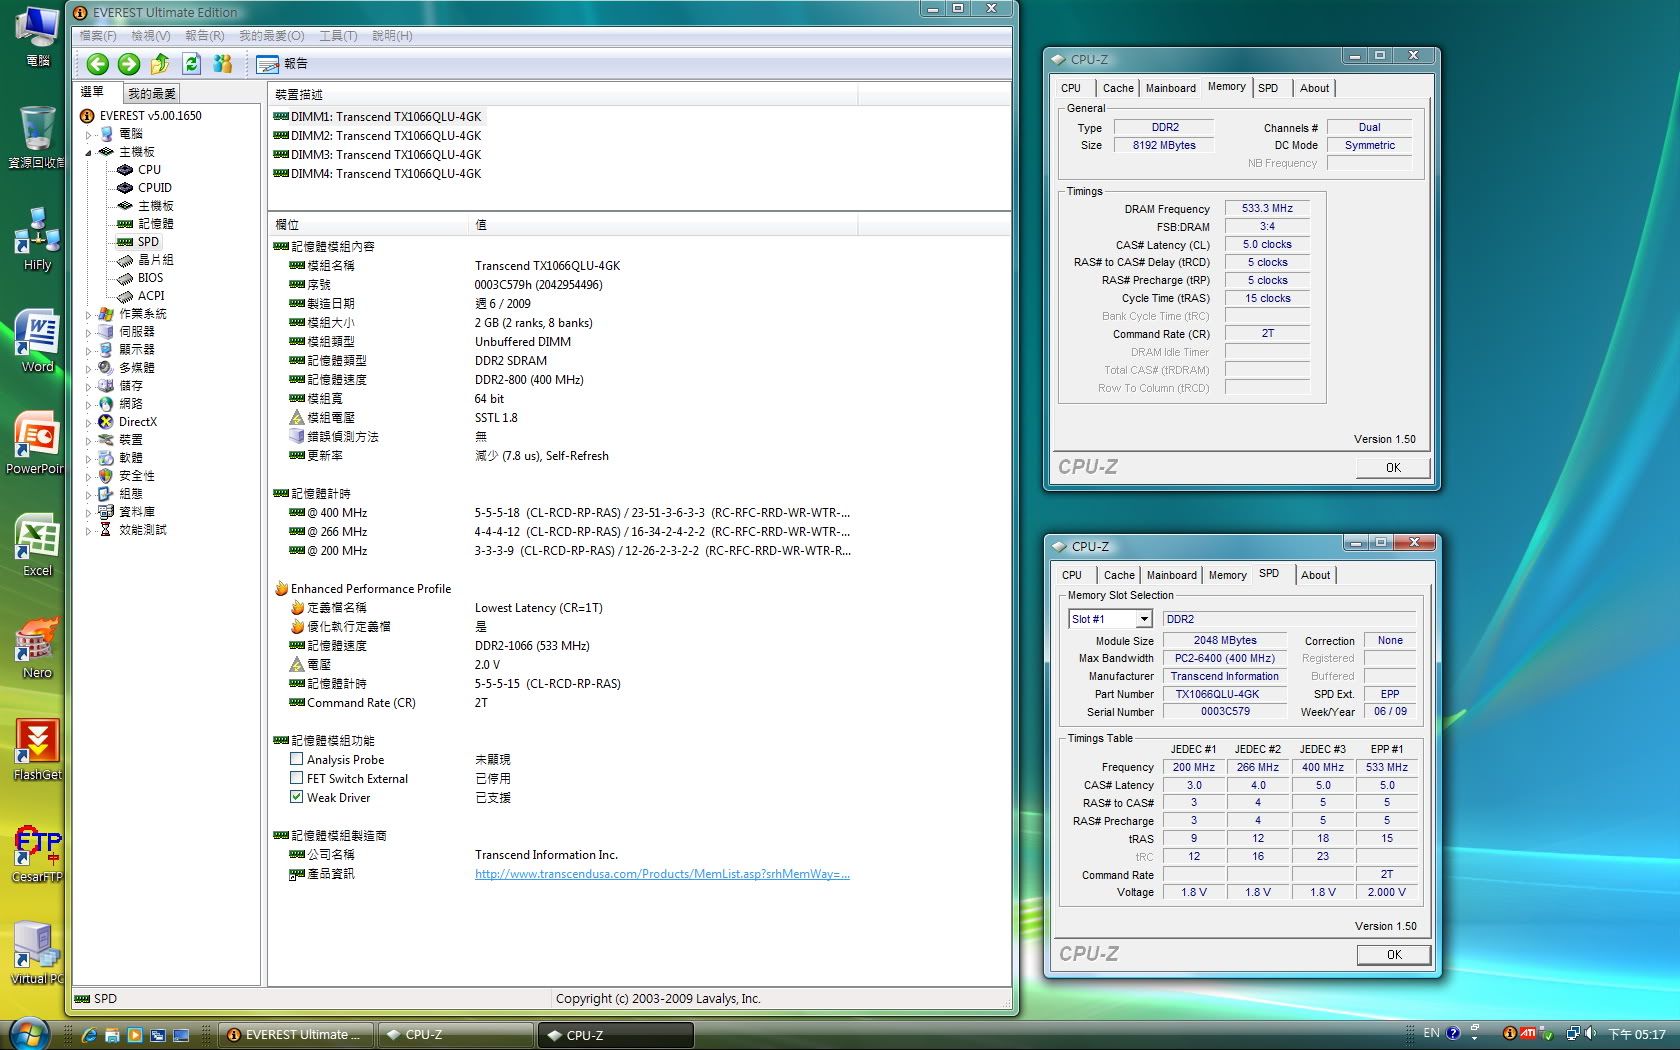Open the transcendusa.com product link
This screenshot has height=1050, width=1680.
(662, 874)
